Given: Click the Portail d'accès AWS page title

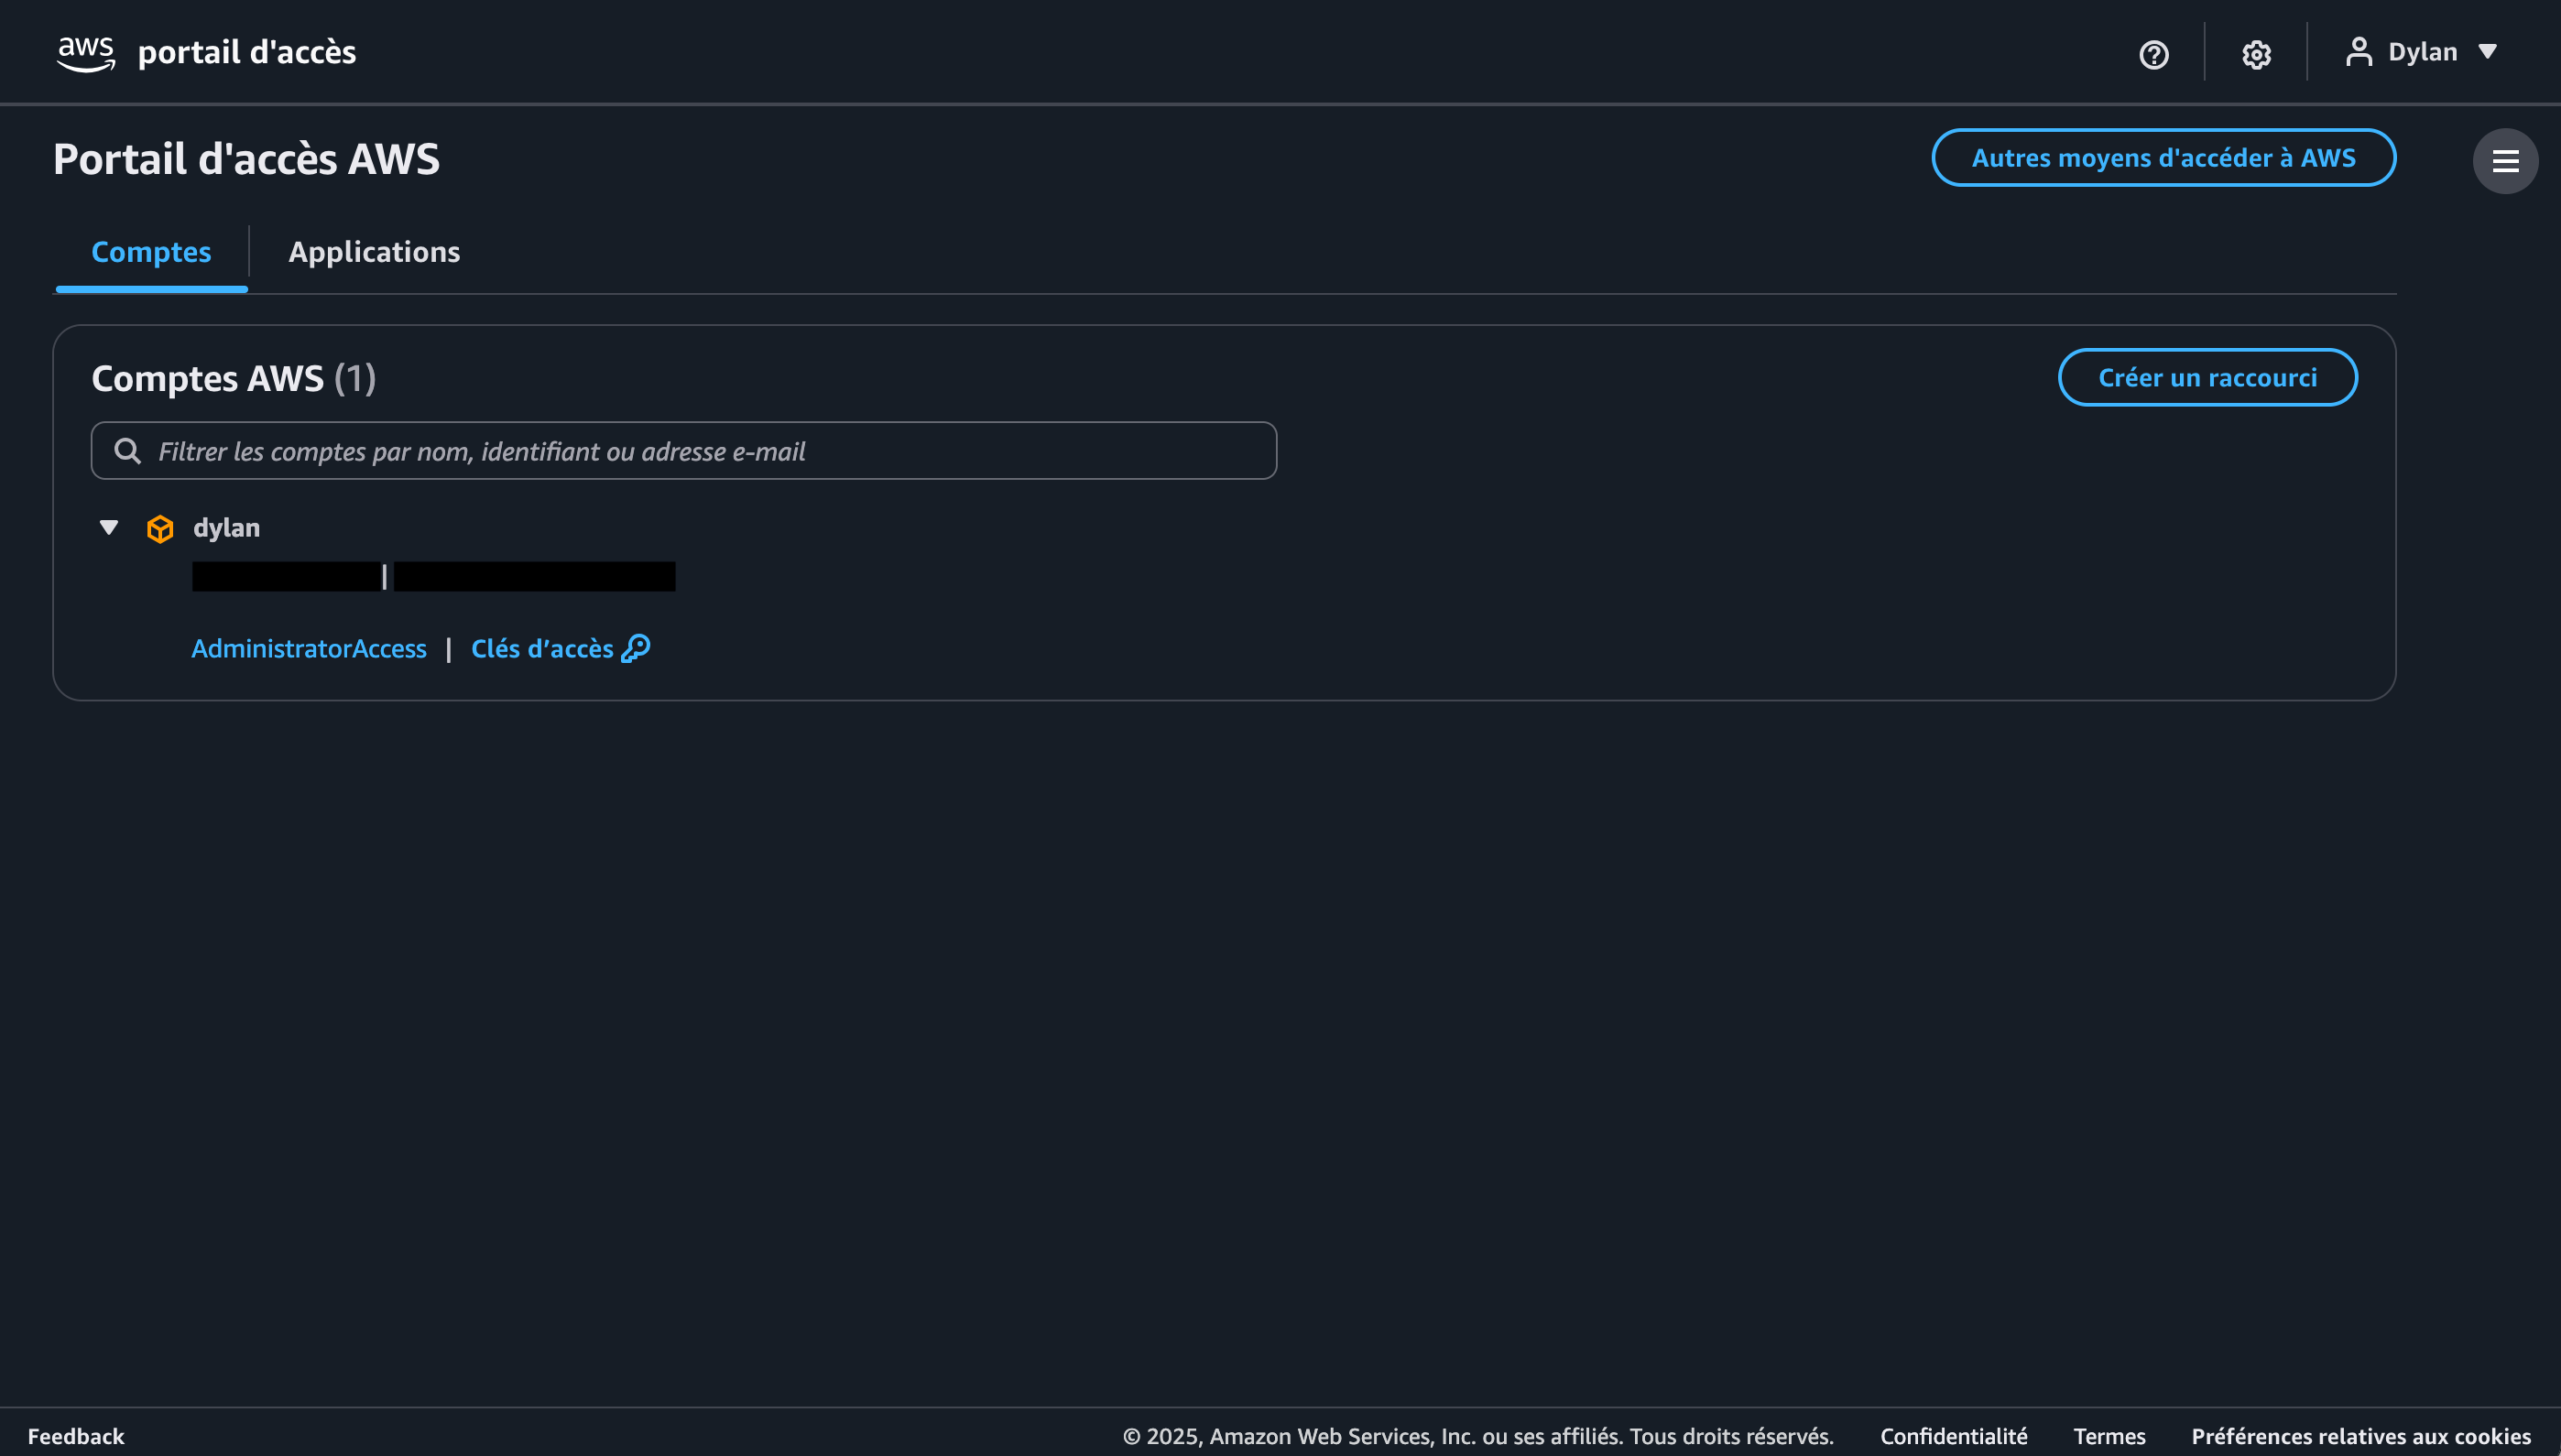Looking at the screenshot, I should (x=246, y=159).
